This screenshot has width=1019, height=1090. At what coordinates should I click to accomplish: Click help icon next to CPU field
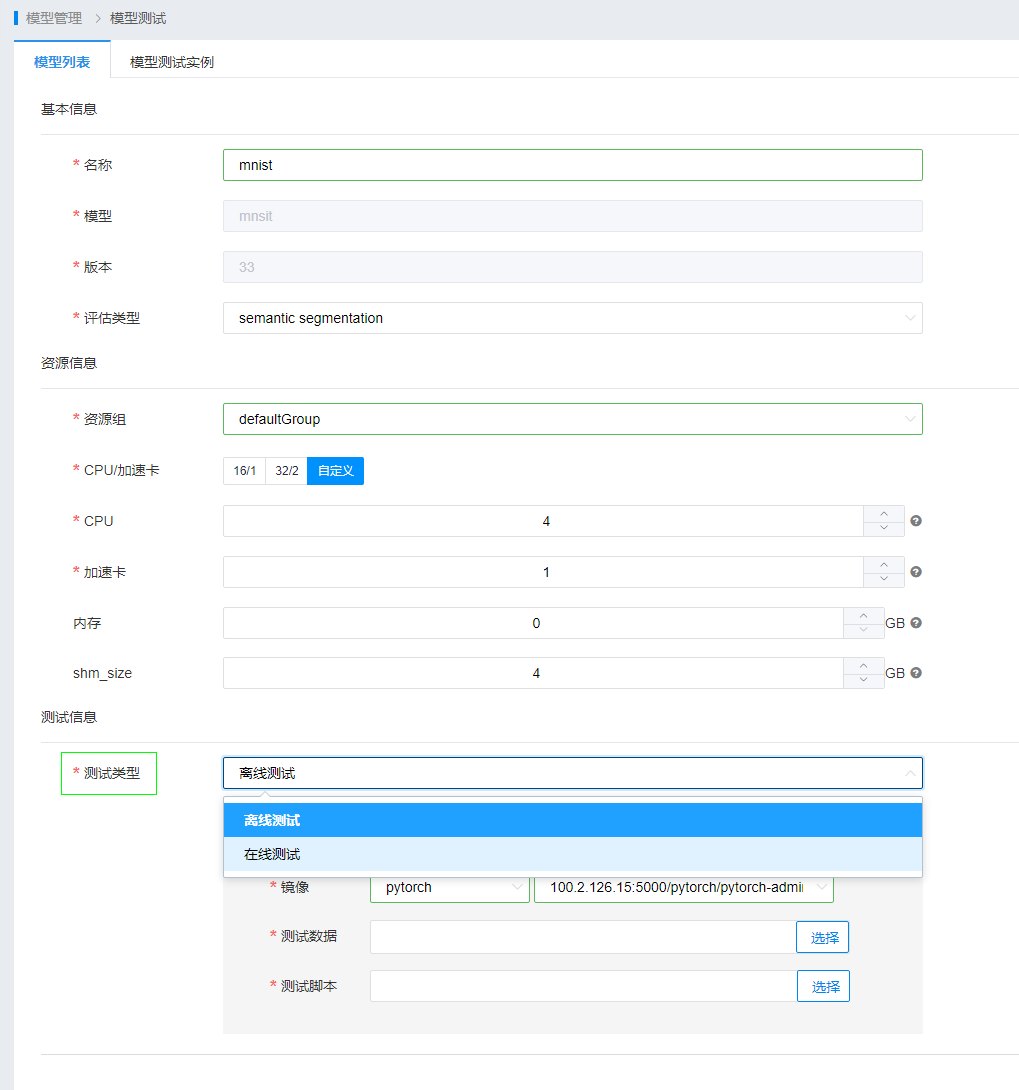[x=916, y=521]
